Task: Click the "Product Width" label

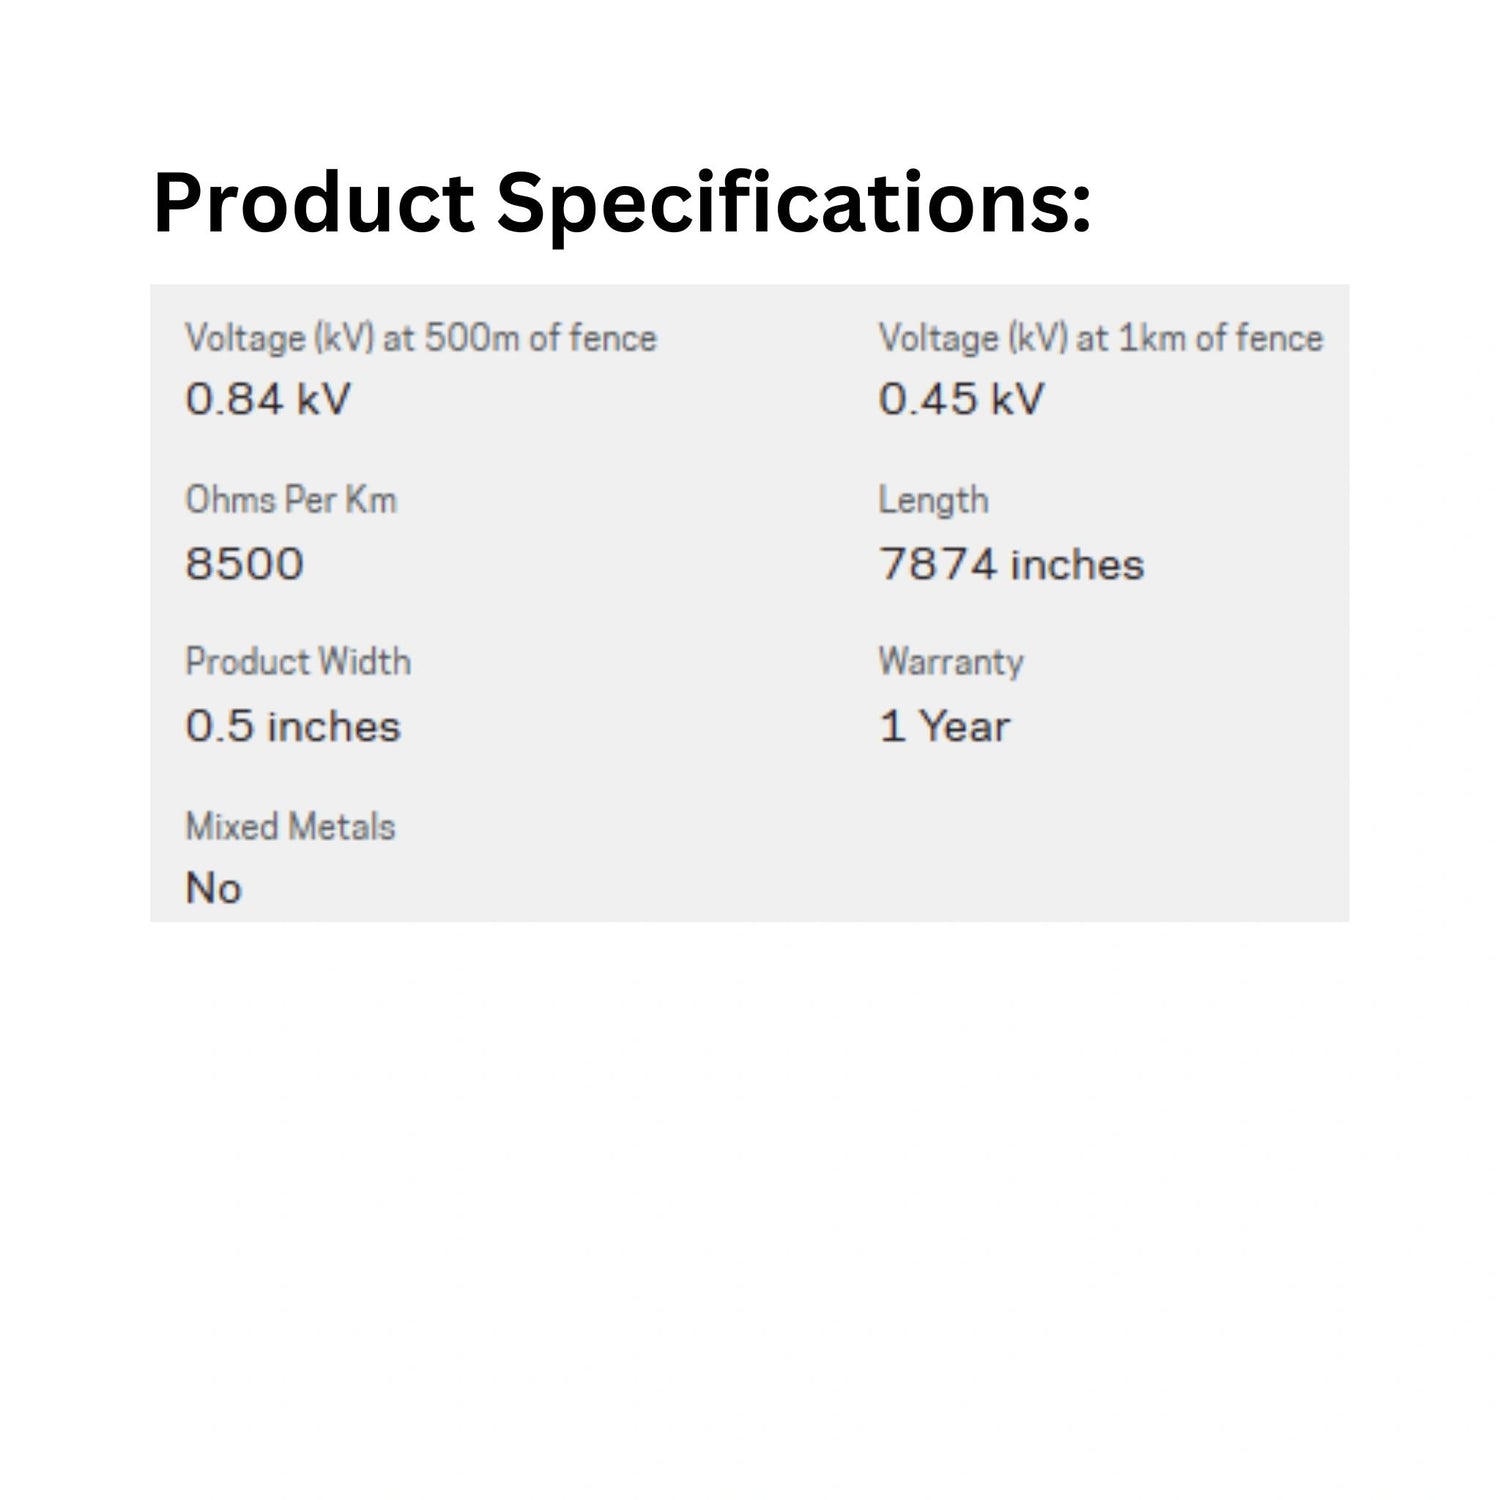Action: click(x=298, y=662)
